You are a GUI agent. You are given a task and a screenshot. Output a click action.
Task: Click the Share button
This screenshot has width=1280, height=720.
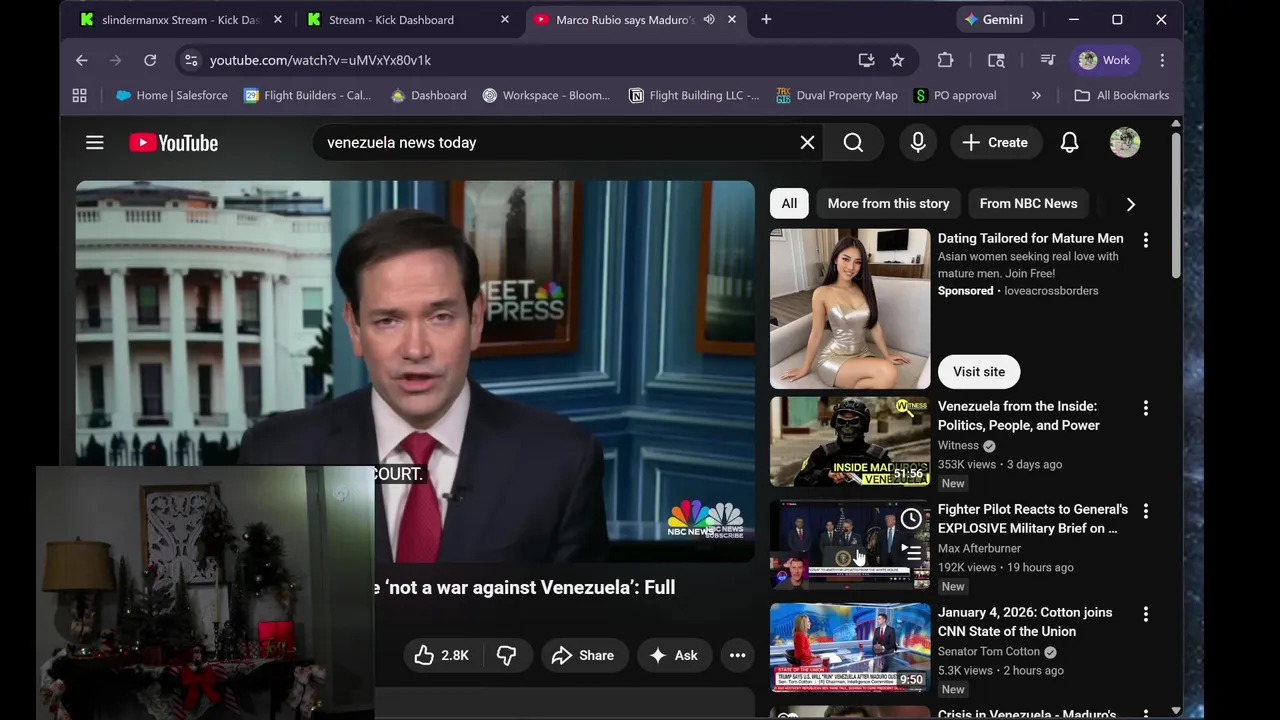[x=584, y=655]
